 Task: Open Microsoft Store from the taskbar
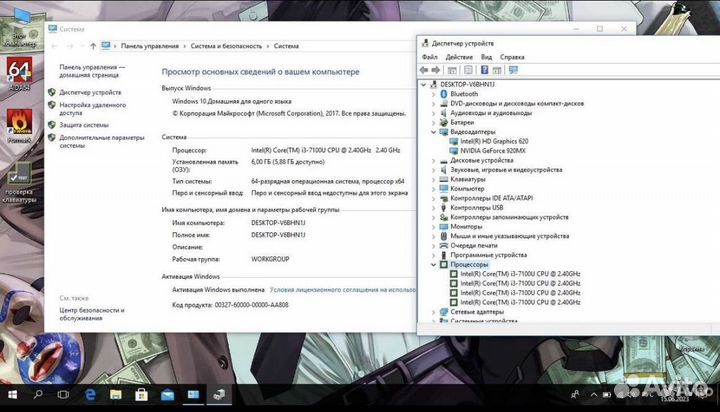pyautogui.click(x=141, y=395)
